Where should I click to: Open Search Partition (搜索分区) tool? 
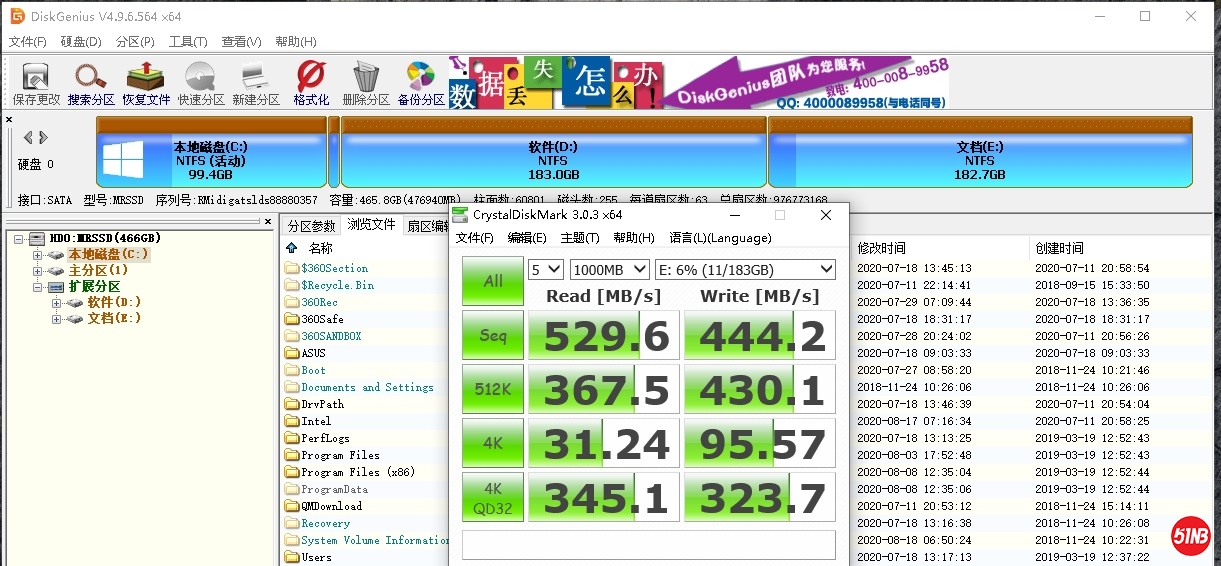[91, 82]
